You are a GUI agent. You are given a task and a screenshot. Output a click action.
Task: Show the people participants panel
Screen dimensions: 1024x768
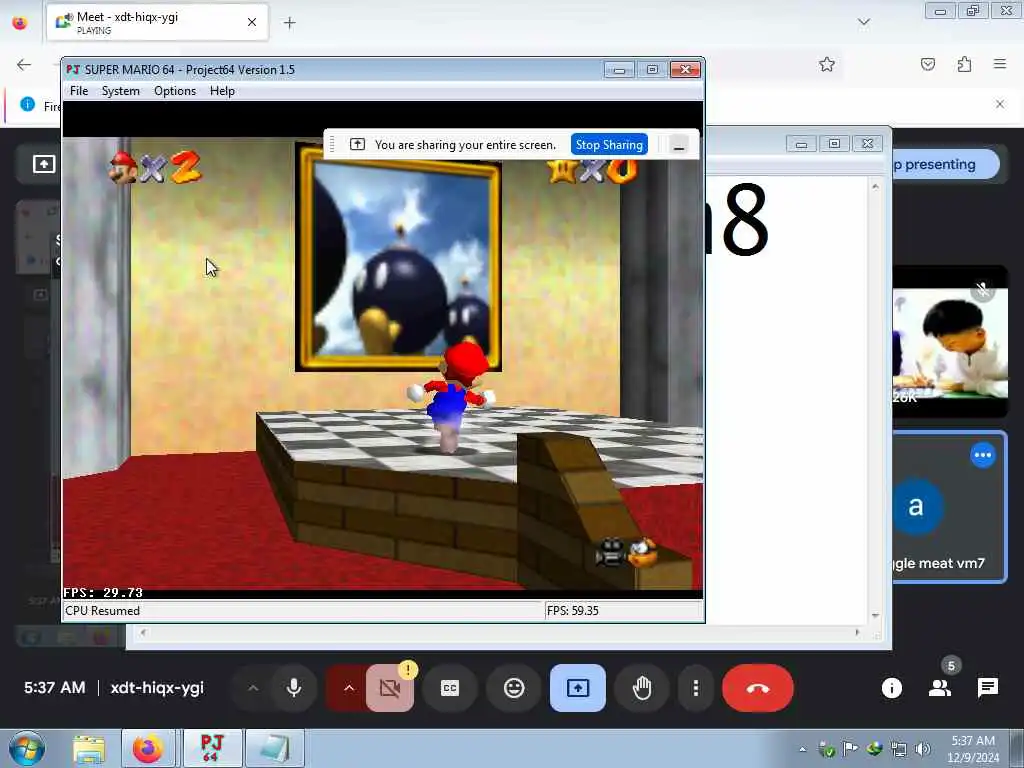click(x=940, y=688)
